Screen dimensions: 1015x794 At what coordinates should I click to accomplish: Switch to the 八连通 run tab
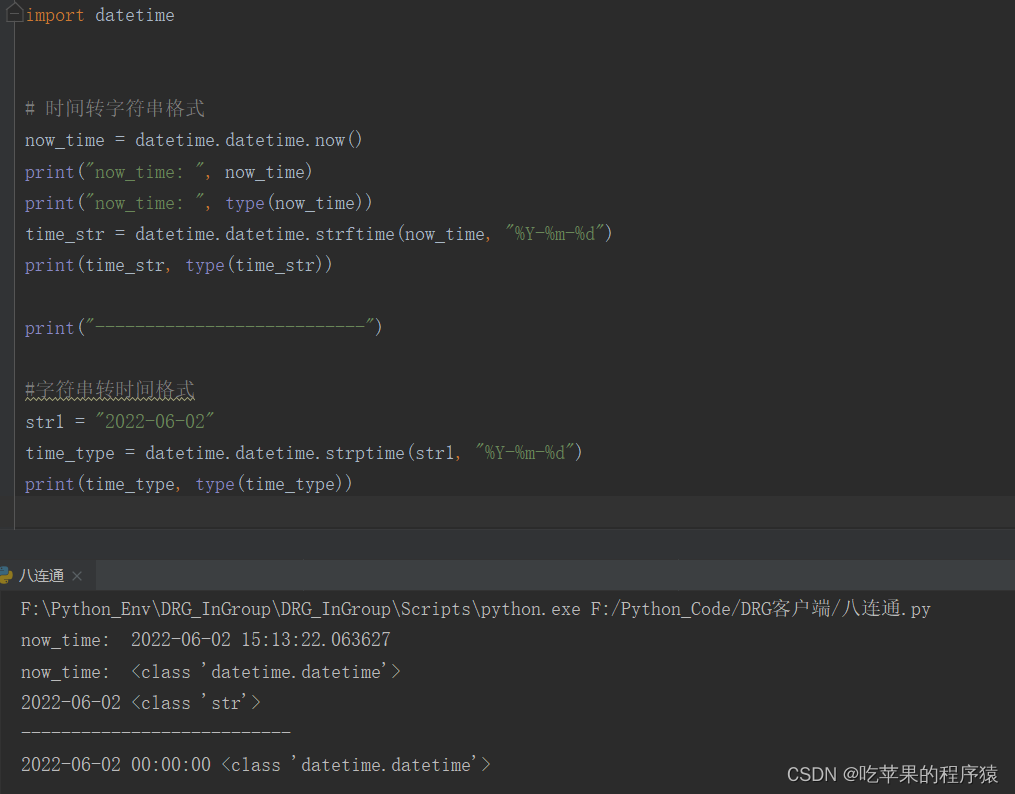(41, 576)
